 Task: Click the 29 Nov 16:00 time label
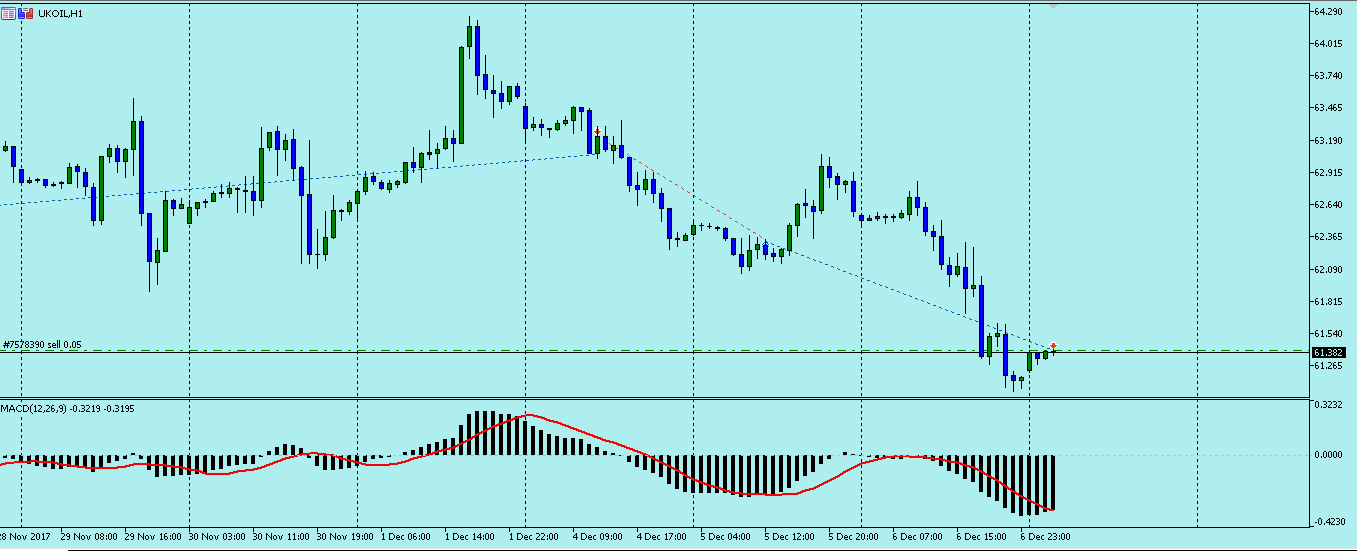tap(154, 537)
